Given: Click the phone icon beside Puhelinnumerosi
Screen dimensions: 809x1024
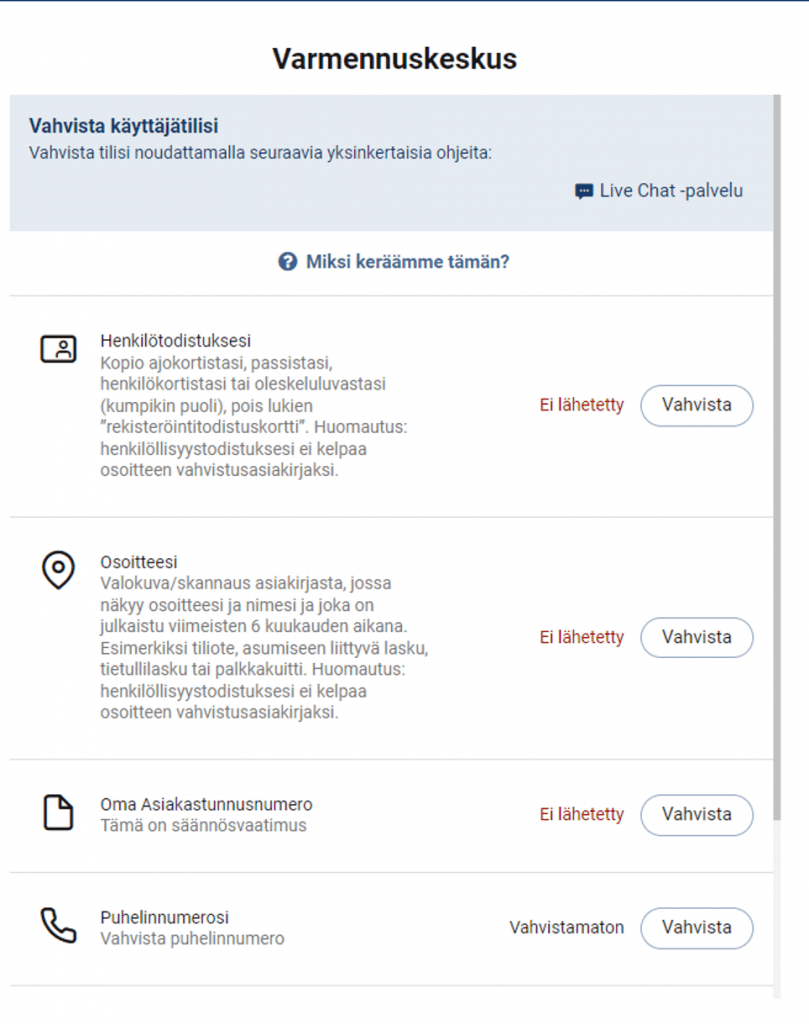Looking at the screenshot, I should [x=59, y=926].
